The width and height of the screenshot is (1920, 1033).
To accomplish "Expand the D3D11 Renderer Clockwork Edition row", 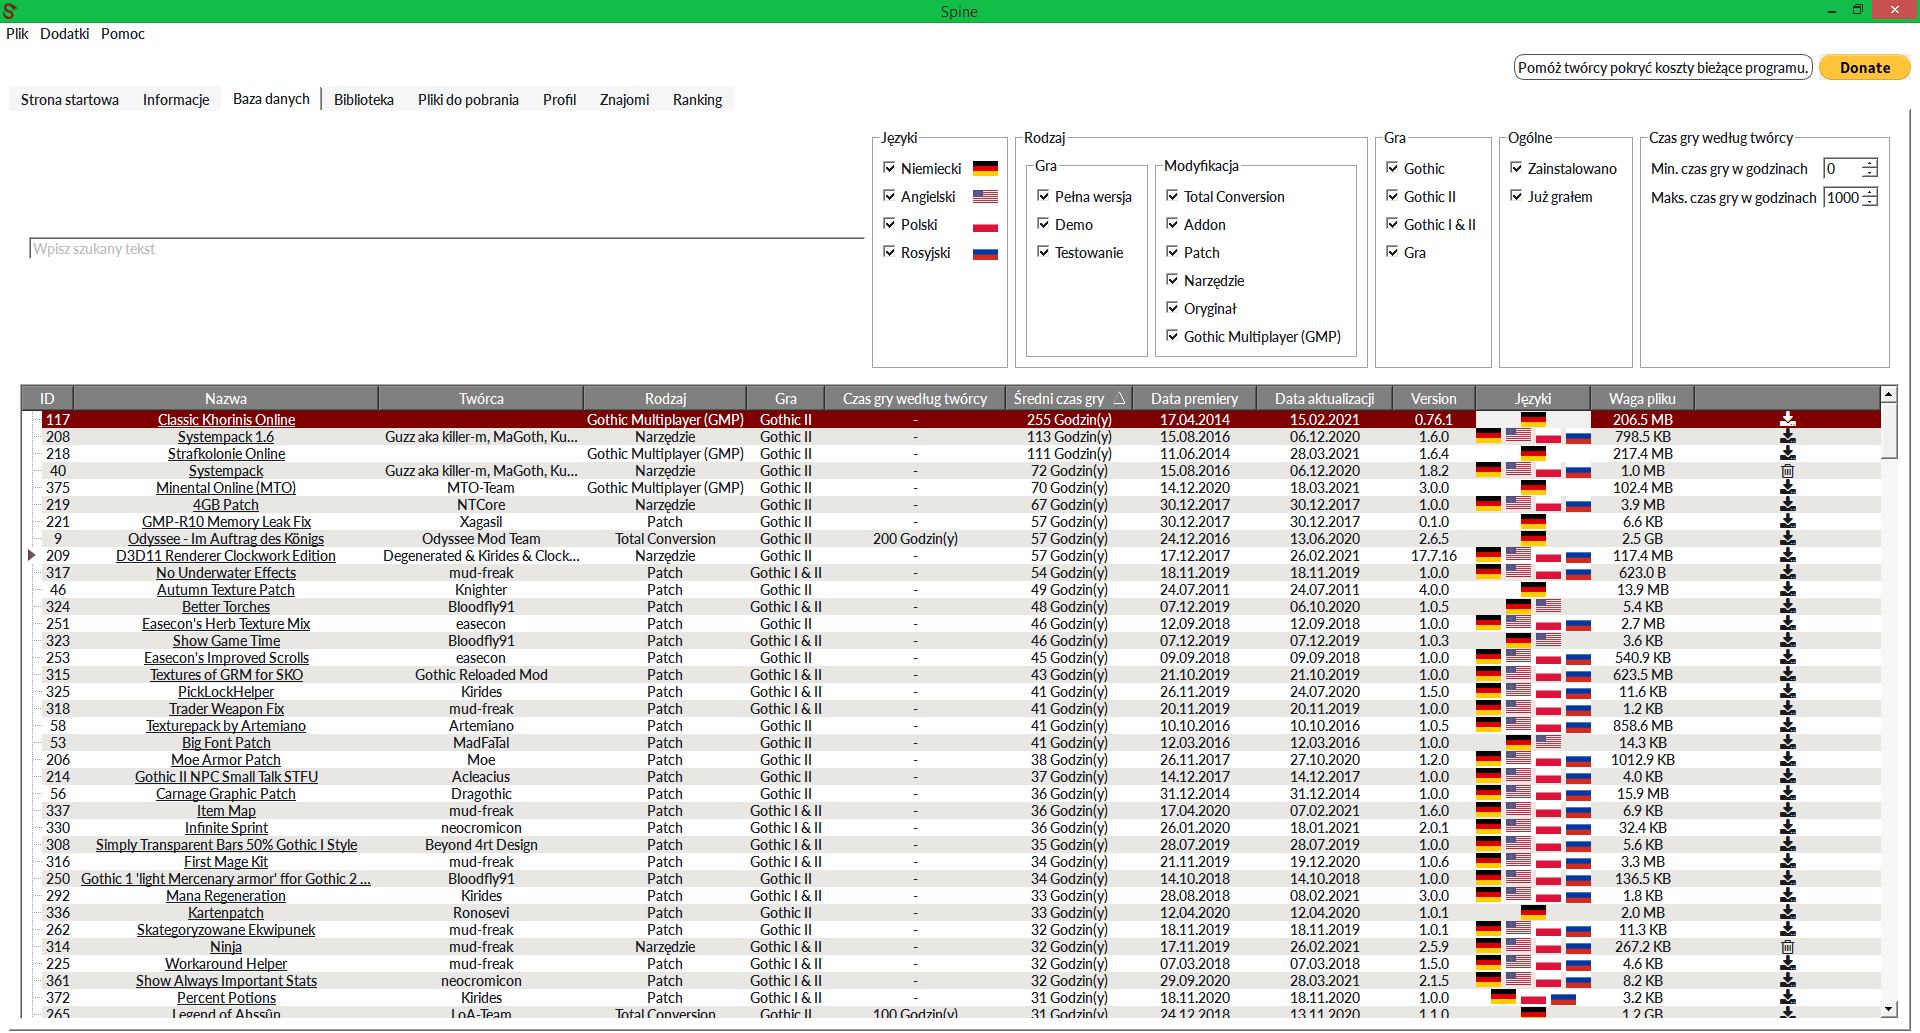I will tap(31, 556).
